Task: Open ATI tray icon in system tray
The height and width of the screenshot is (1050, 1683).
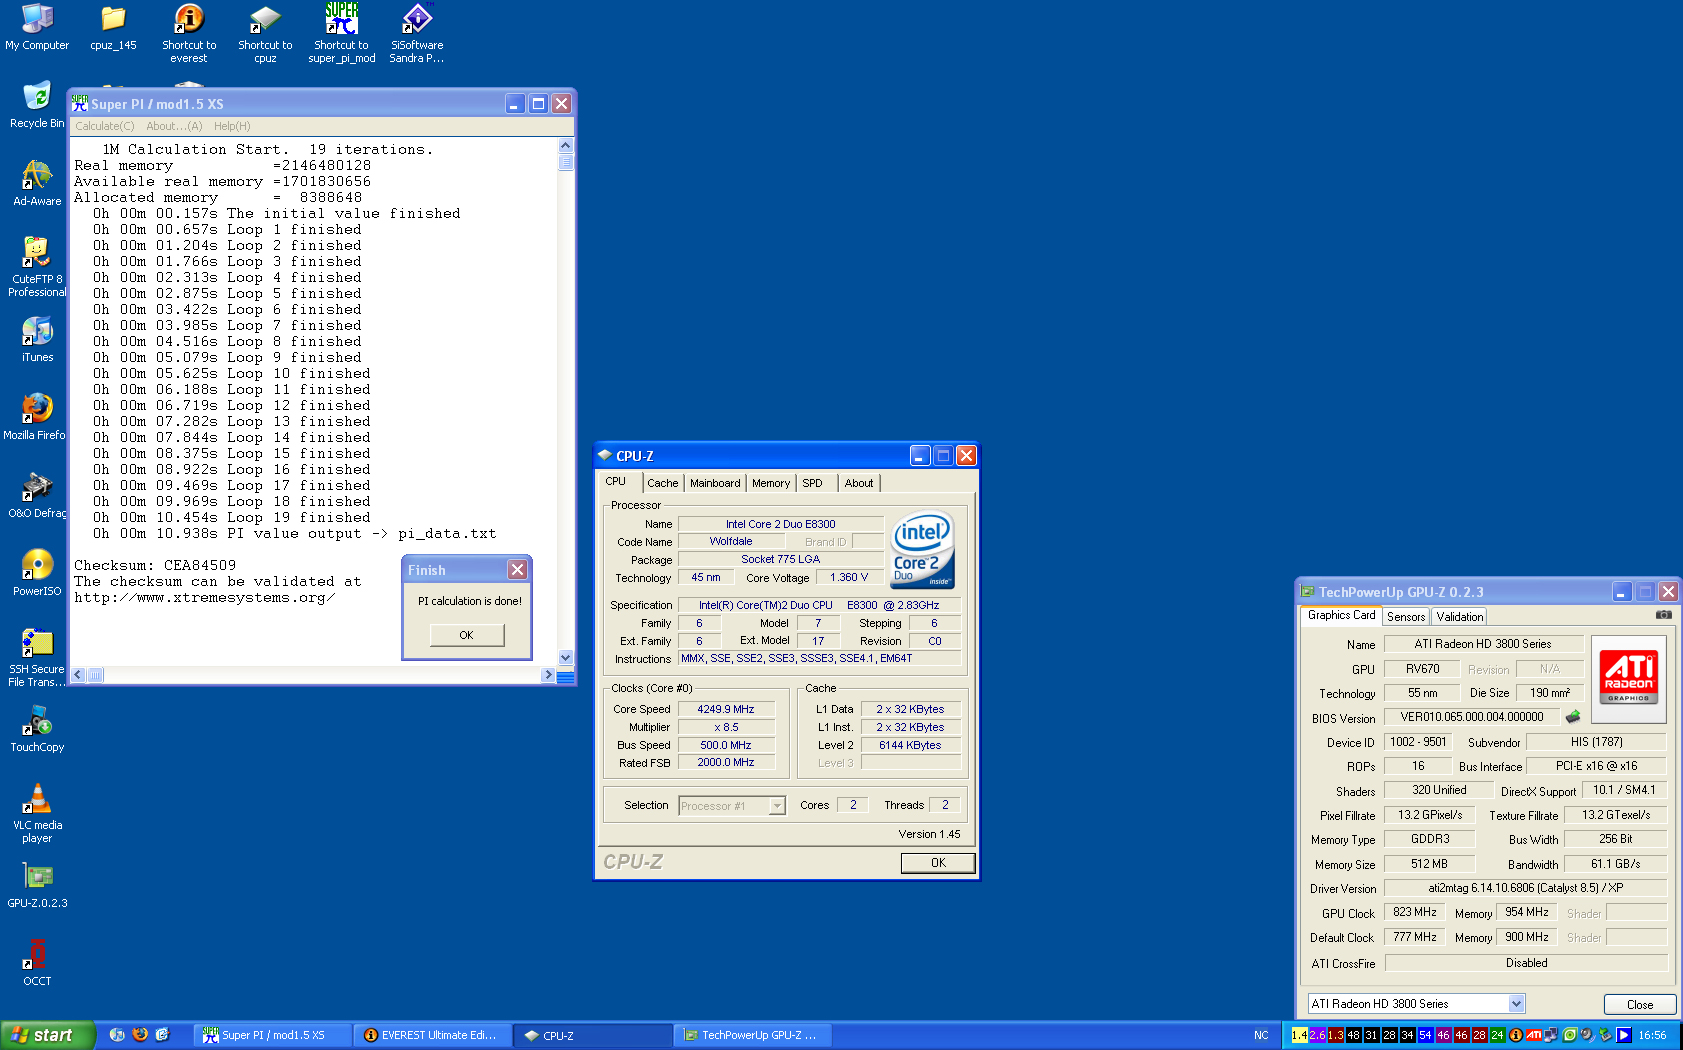Action: 1533,1035
